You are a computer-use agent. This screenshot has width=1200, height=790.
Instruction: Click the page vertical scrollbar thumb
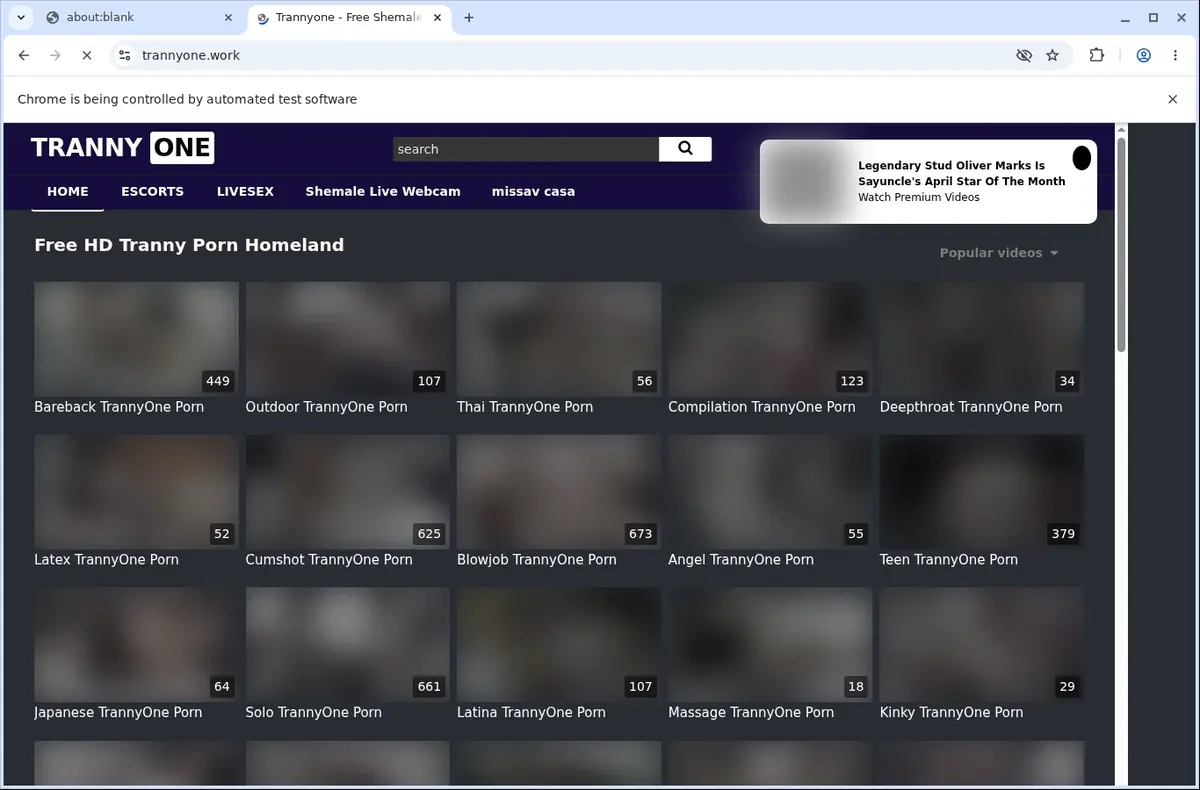click(1122, 244)
